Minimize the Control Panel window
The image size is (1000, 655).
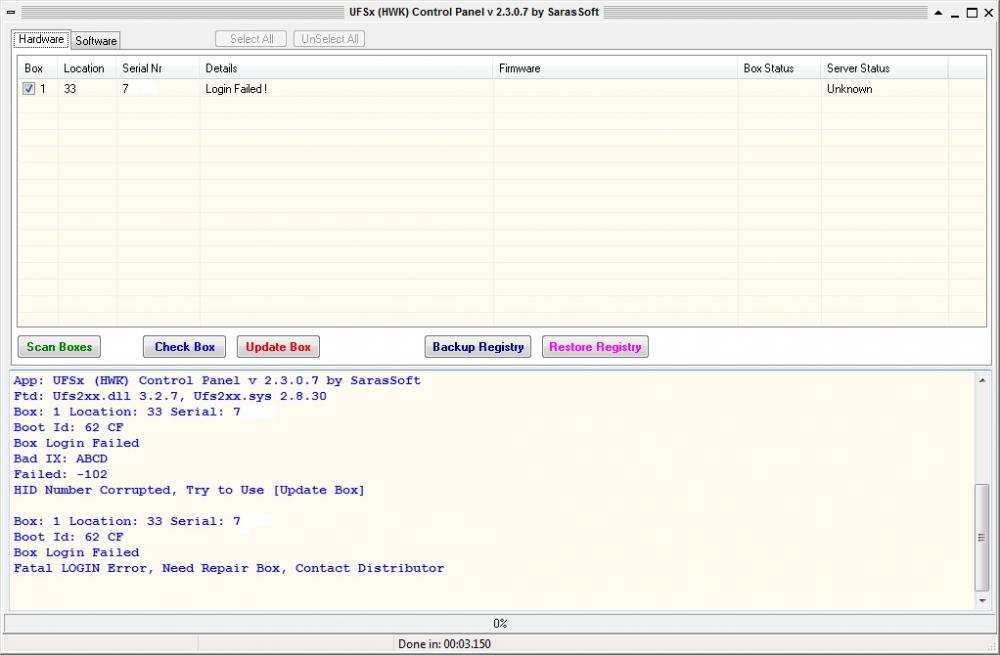click(x=955, y=13)
